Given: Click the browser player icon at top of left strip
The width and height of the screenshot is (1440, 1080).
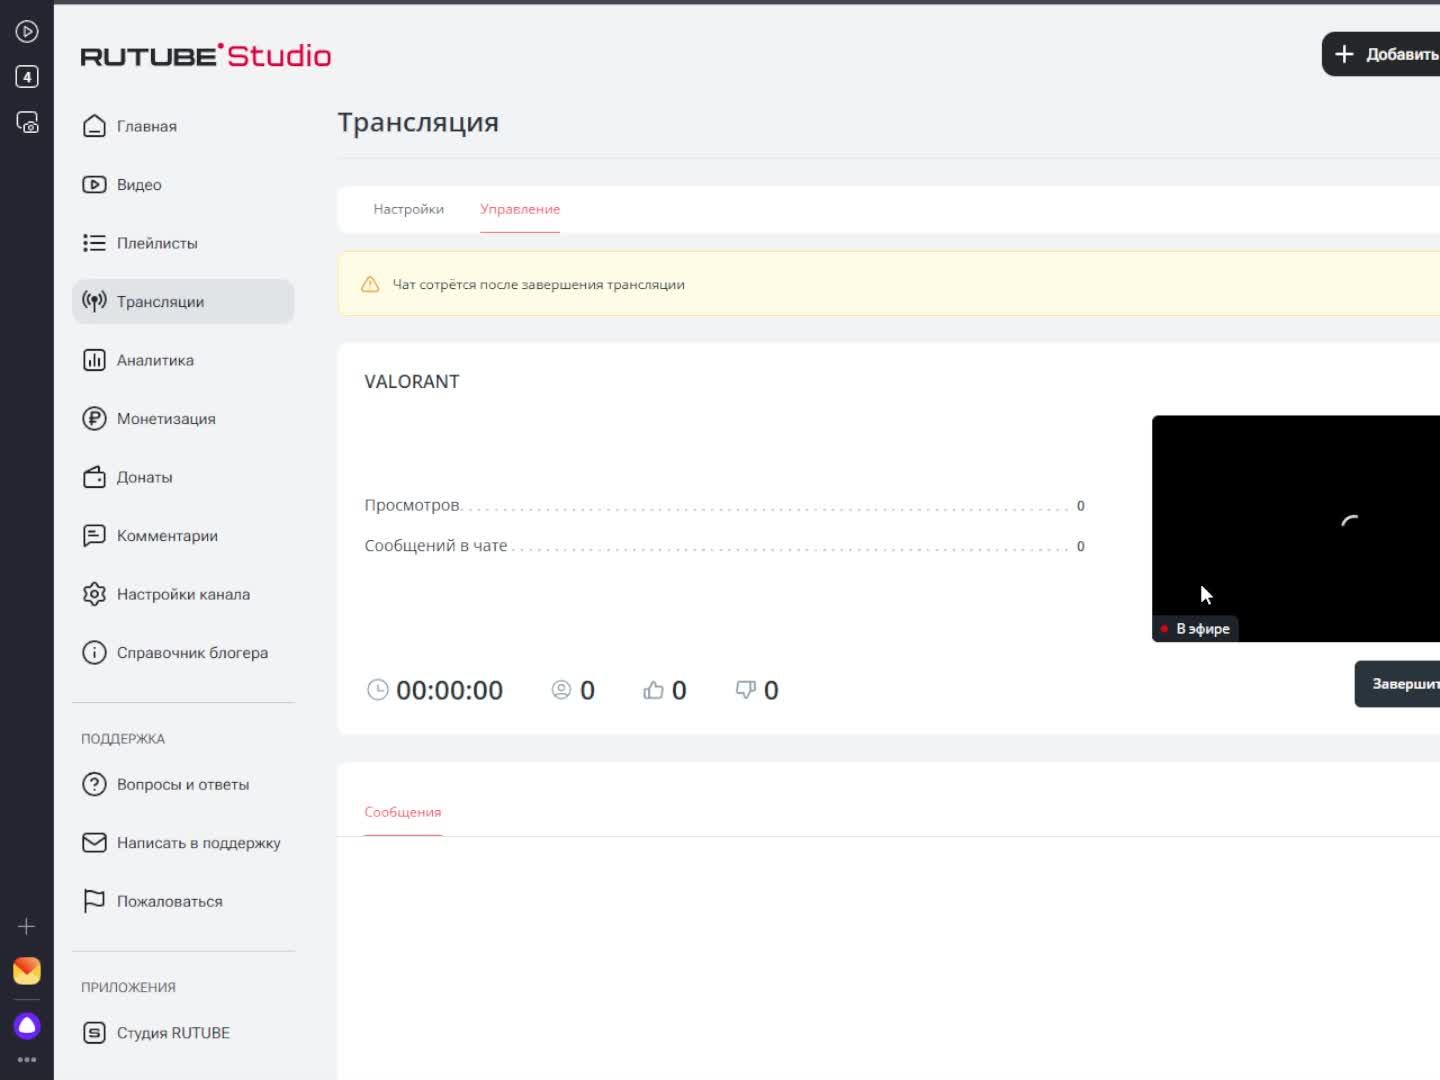Looking at the screenshot, I should (x=27, y=32).
